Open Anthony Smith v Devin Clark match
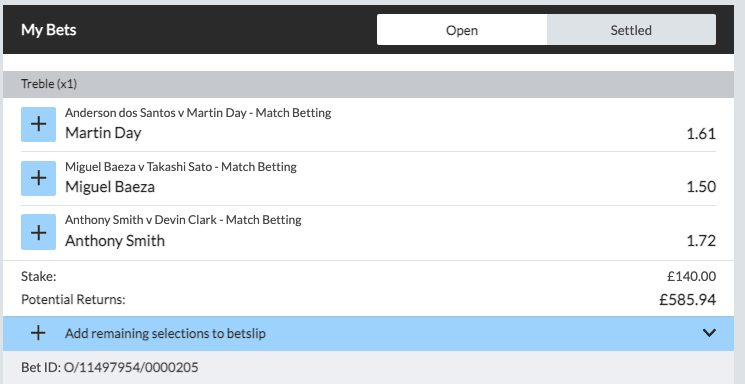745x384 pixels. (183, 220)
